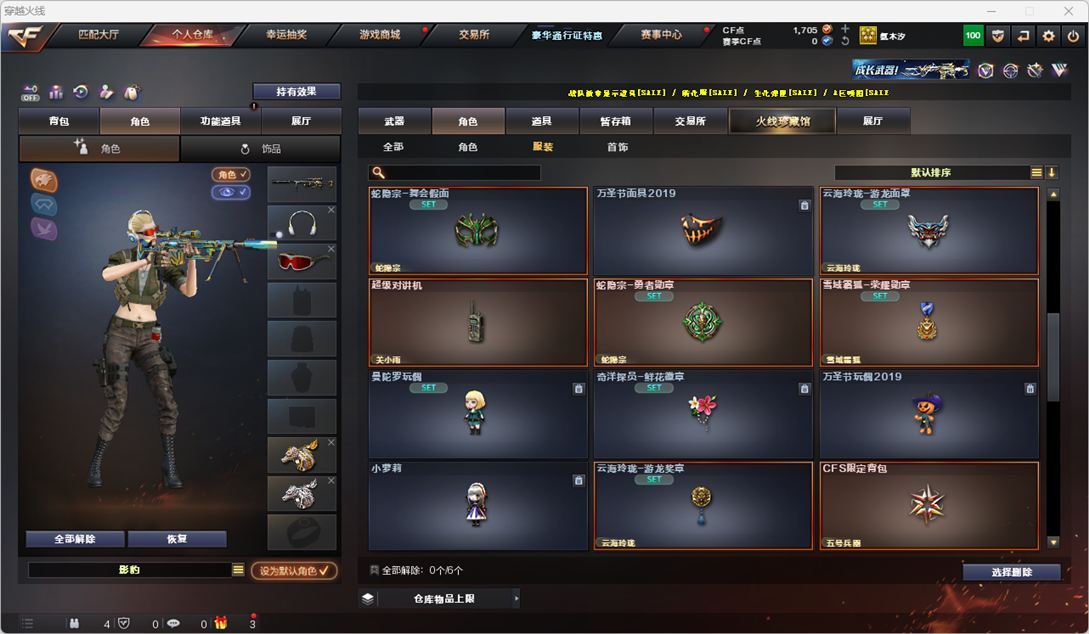The image size is (1089, 634).
Task: Toggle the eye visibility checkbox
Action: [231, 192]
